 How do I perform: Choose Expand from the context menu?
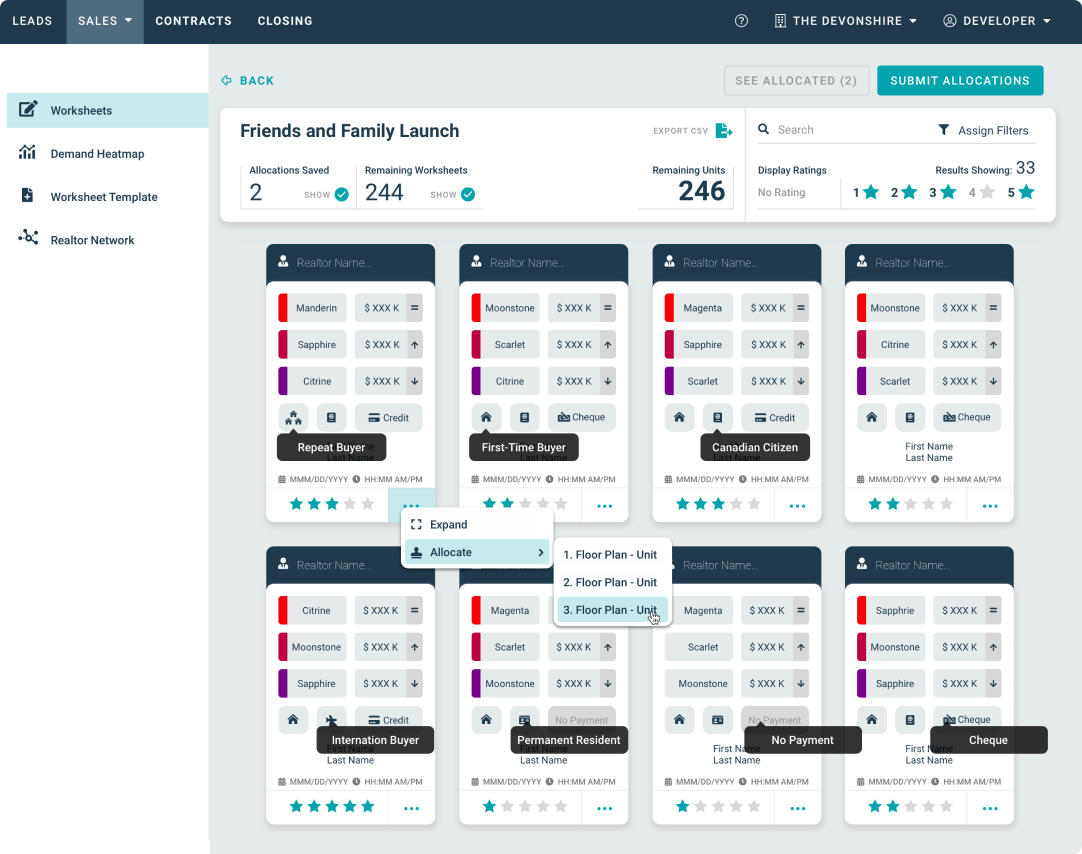[448, 525]
